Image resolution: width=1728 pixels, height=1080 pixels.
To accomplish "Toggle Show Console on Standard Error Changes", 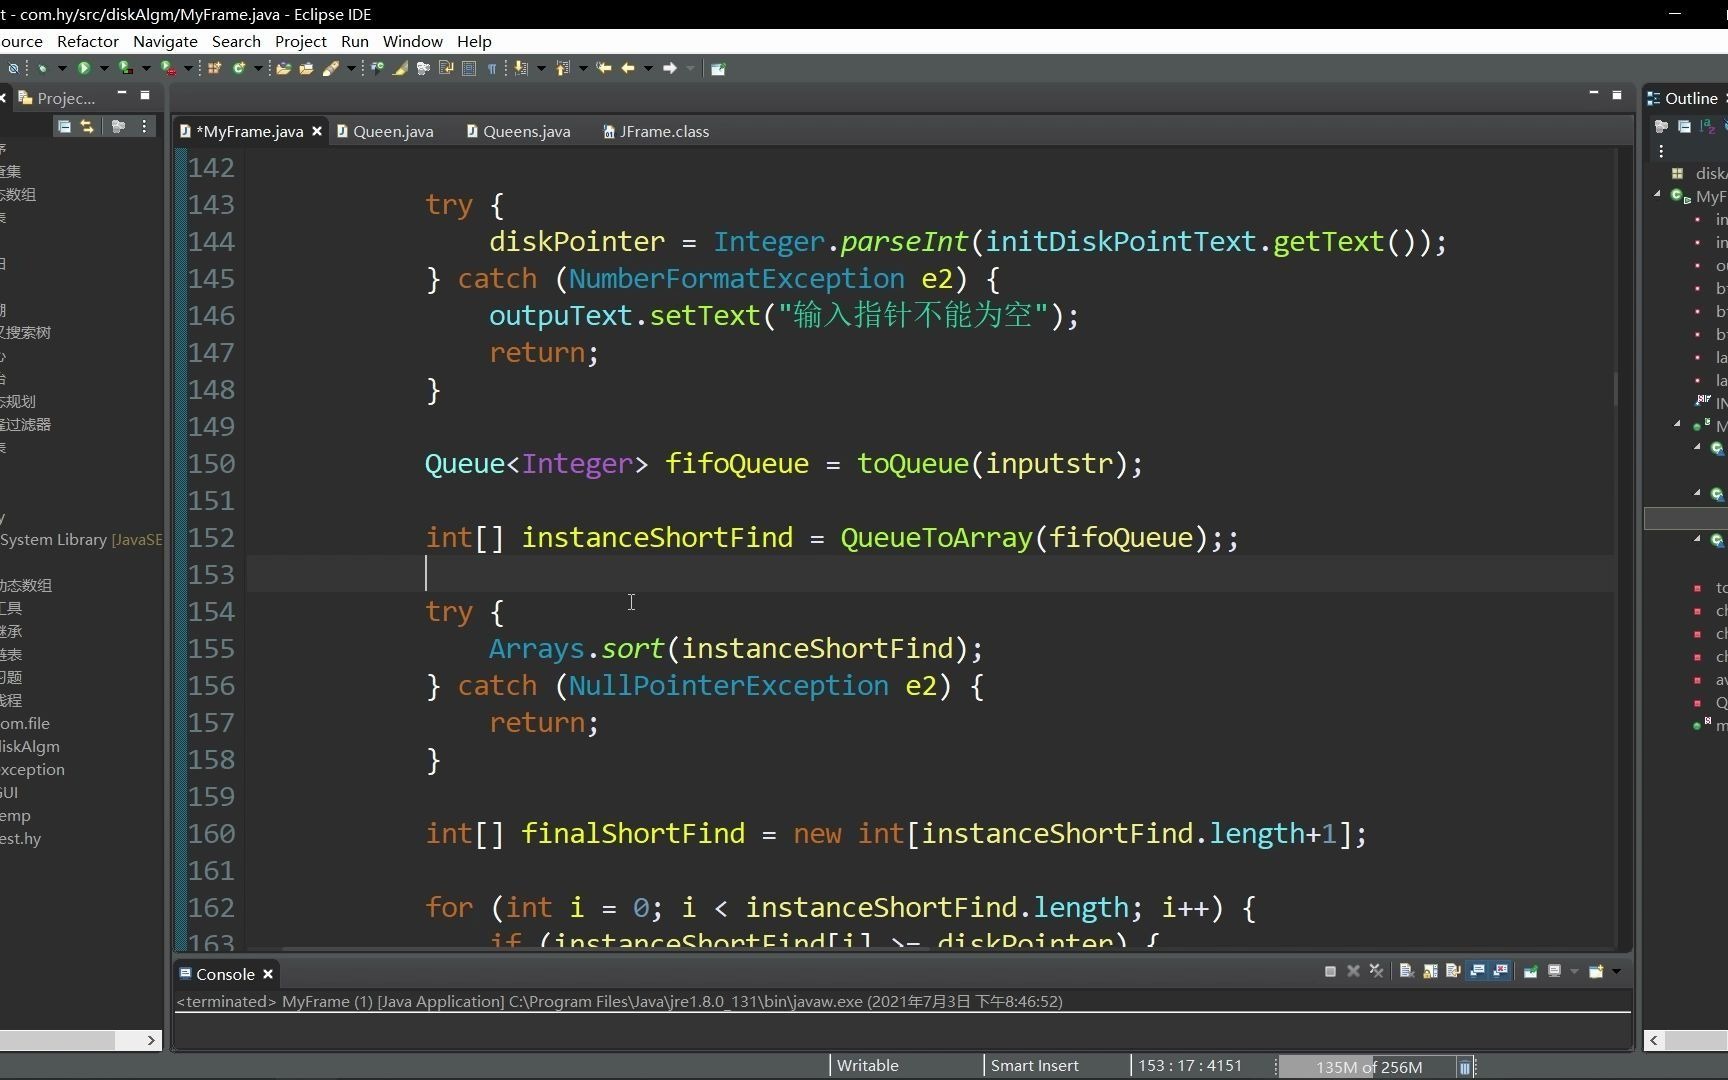I will (1500, 971).
